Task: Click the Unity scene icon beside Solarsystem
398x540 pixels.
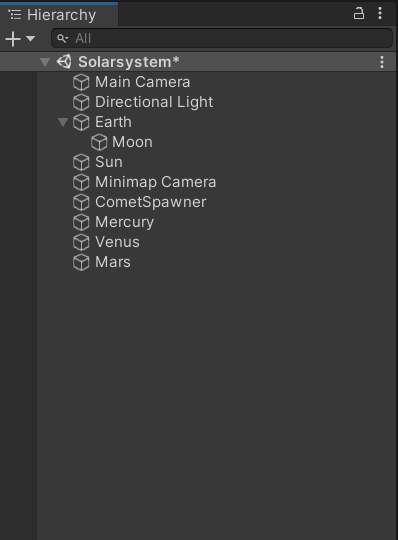Action: [x=64, y=62]
